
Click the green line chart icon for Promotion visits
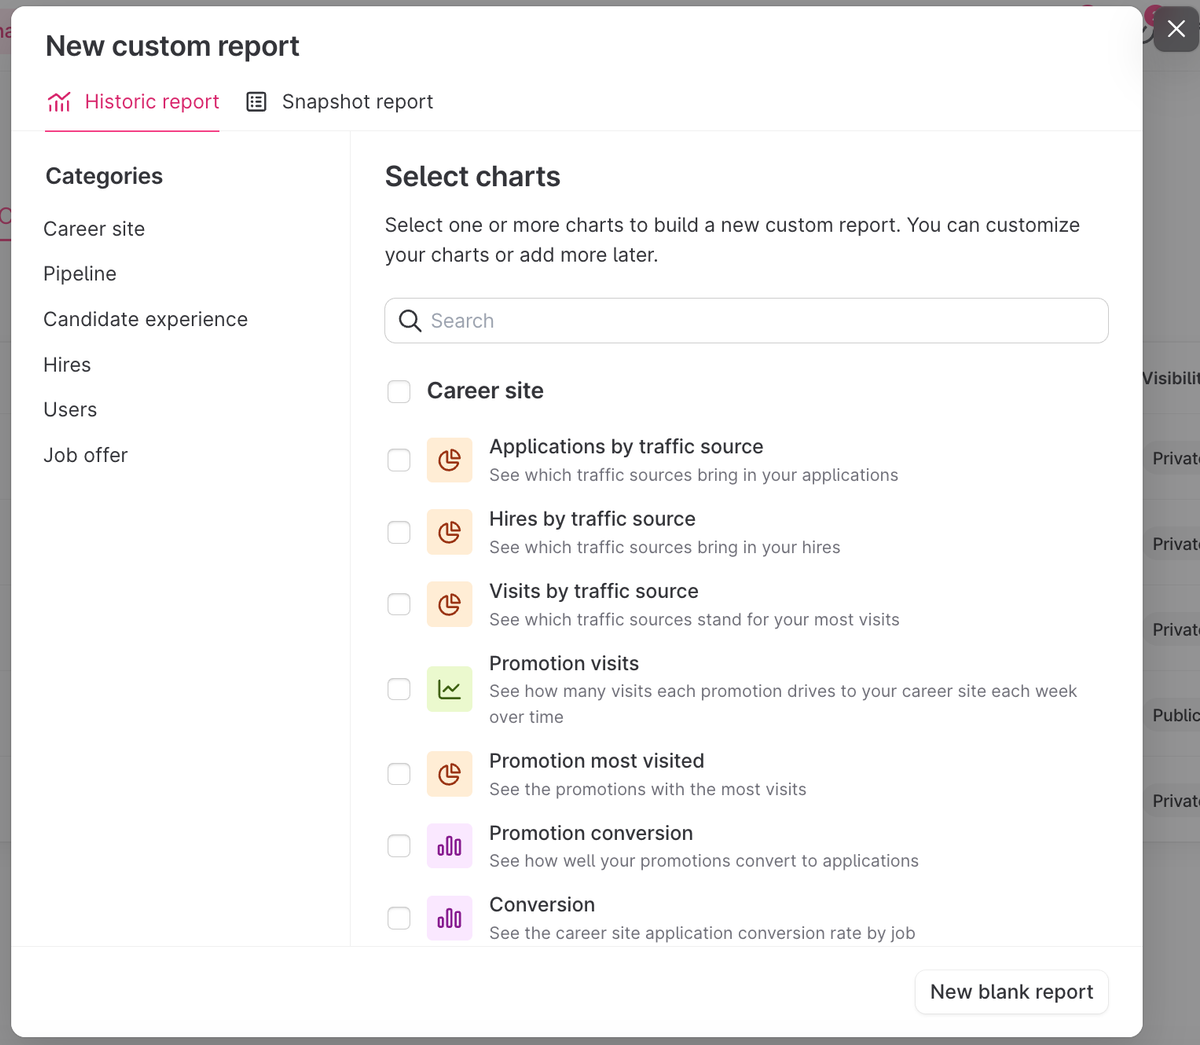[x=449, y=689]
